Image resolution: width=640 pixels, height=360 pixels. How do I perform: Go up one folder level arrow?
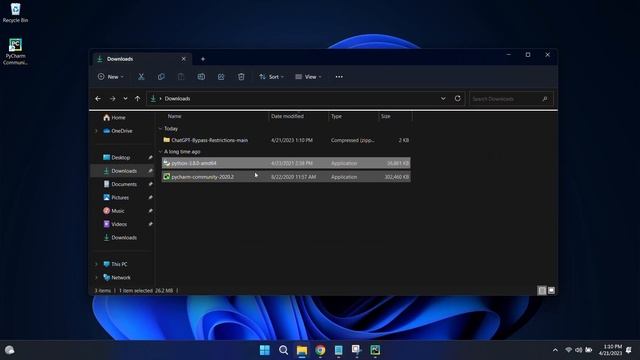[x=138, y=99]
